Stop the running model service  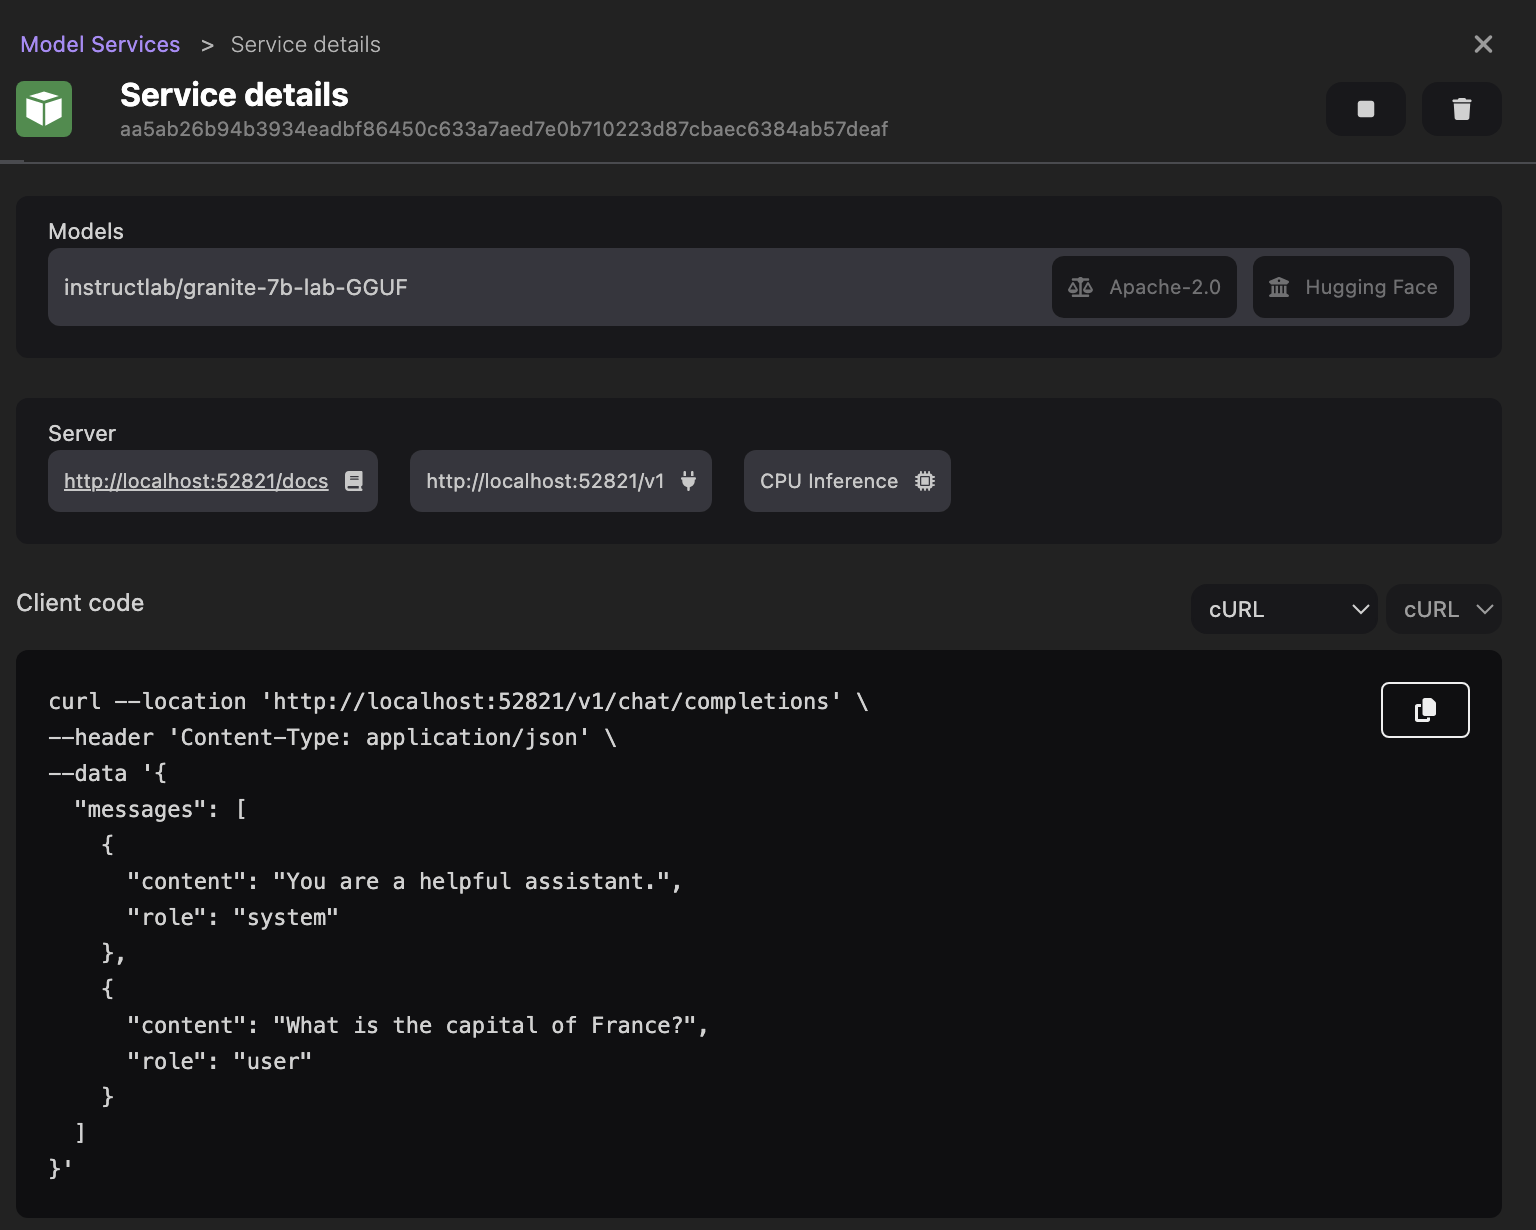pos(1365,109)
